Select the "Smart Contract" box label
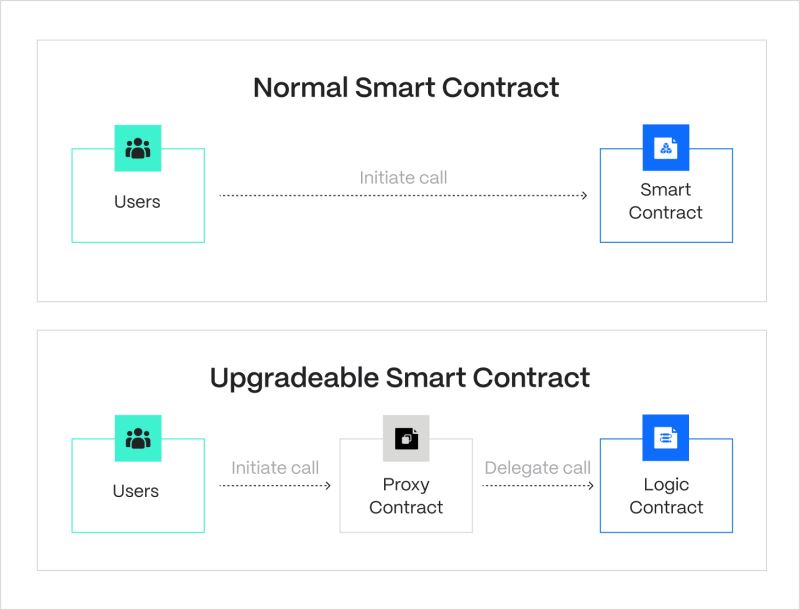The height and width of the screenshot is (610, 800). tap(666, 201)
